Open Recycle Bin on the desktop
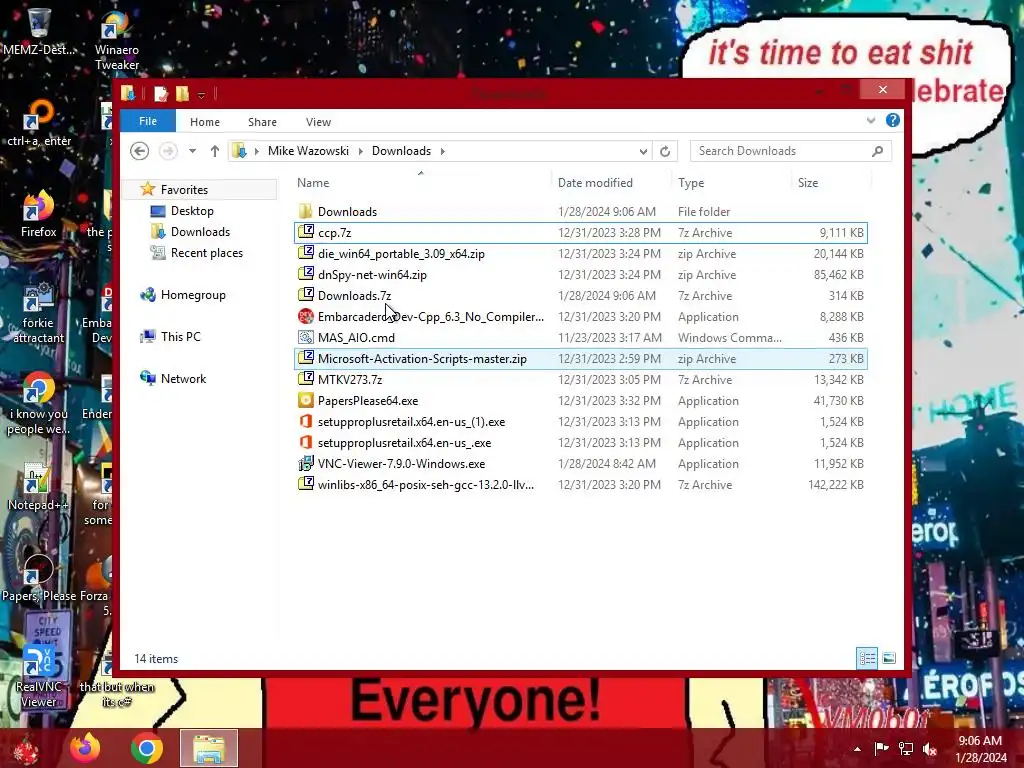 pyautogui.click(x=39, y=31)
